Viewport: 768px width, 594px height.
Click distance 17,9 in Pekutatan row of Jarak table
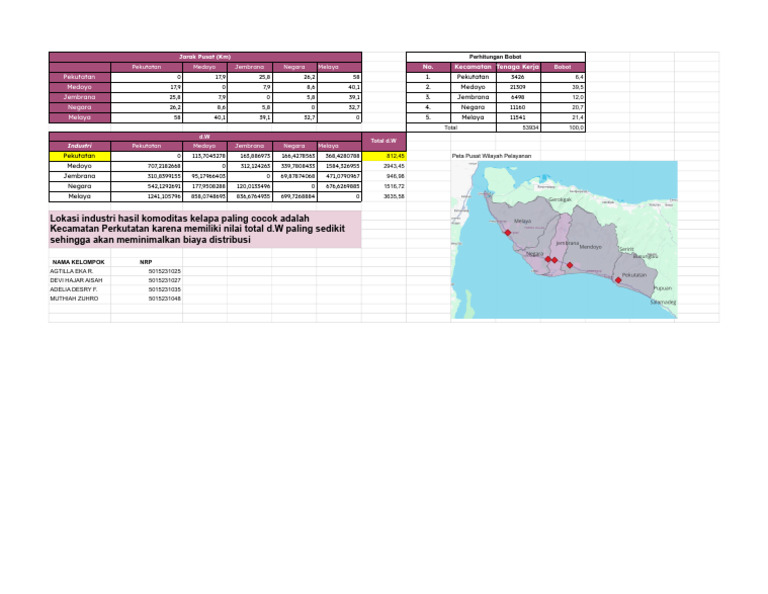(x=205, y=77)
